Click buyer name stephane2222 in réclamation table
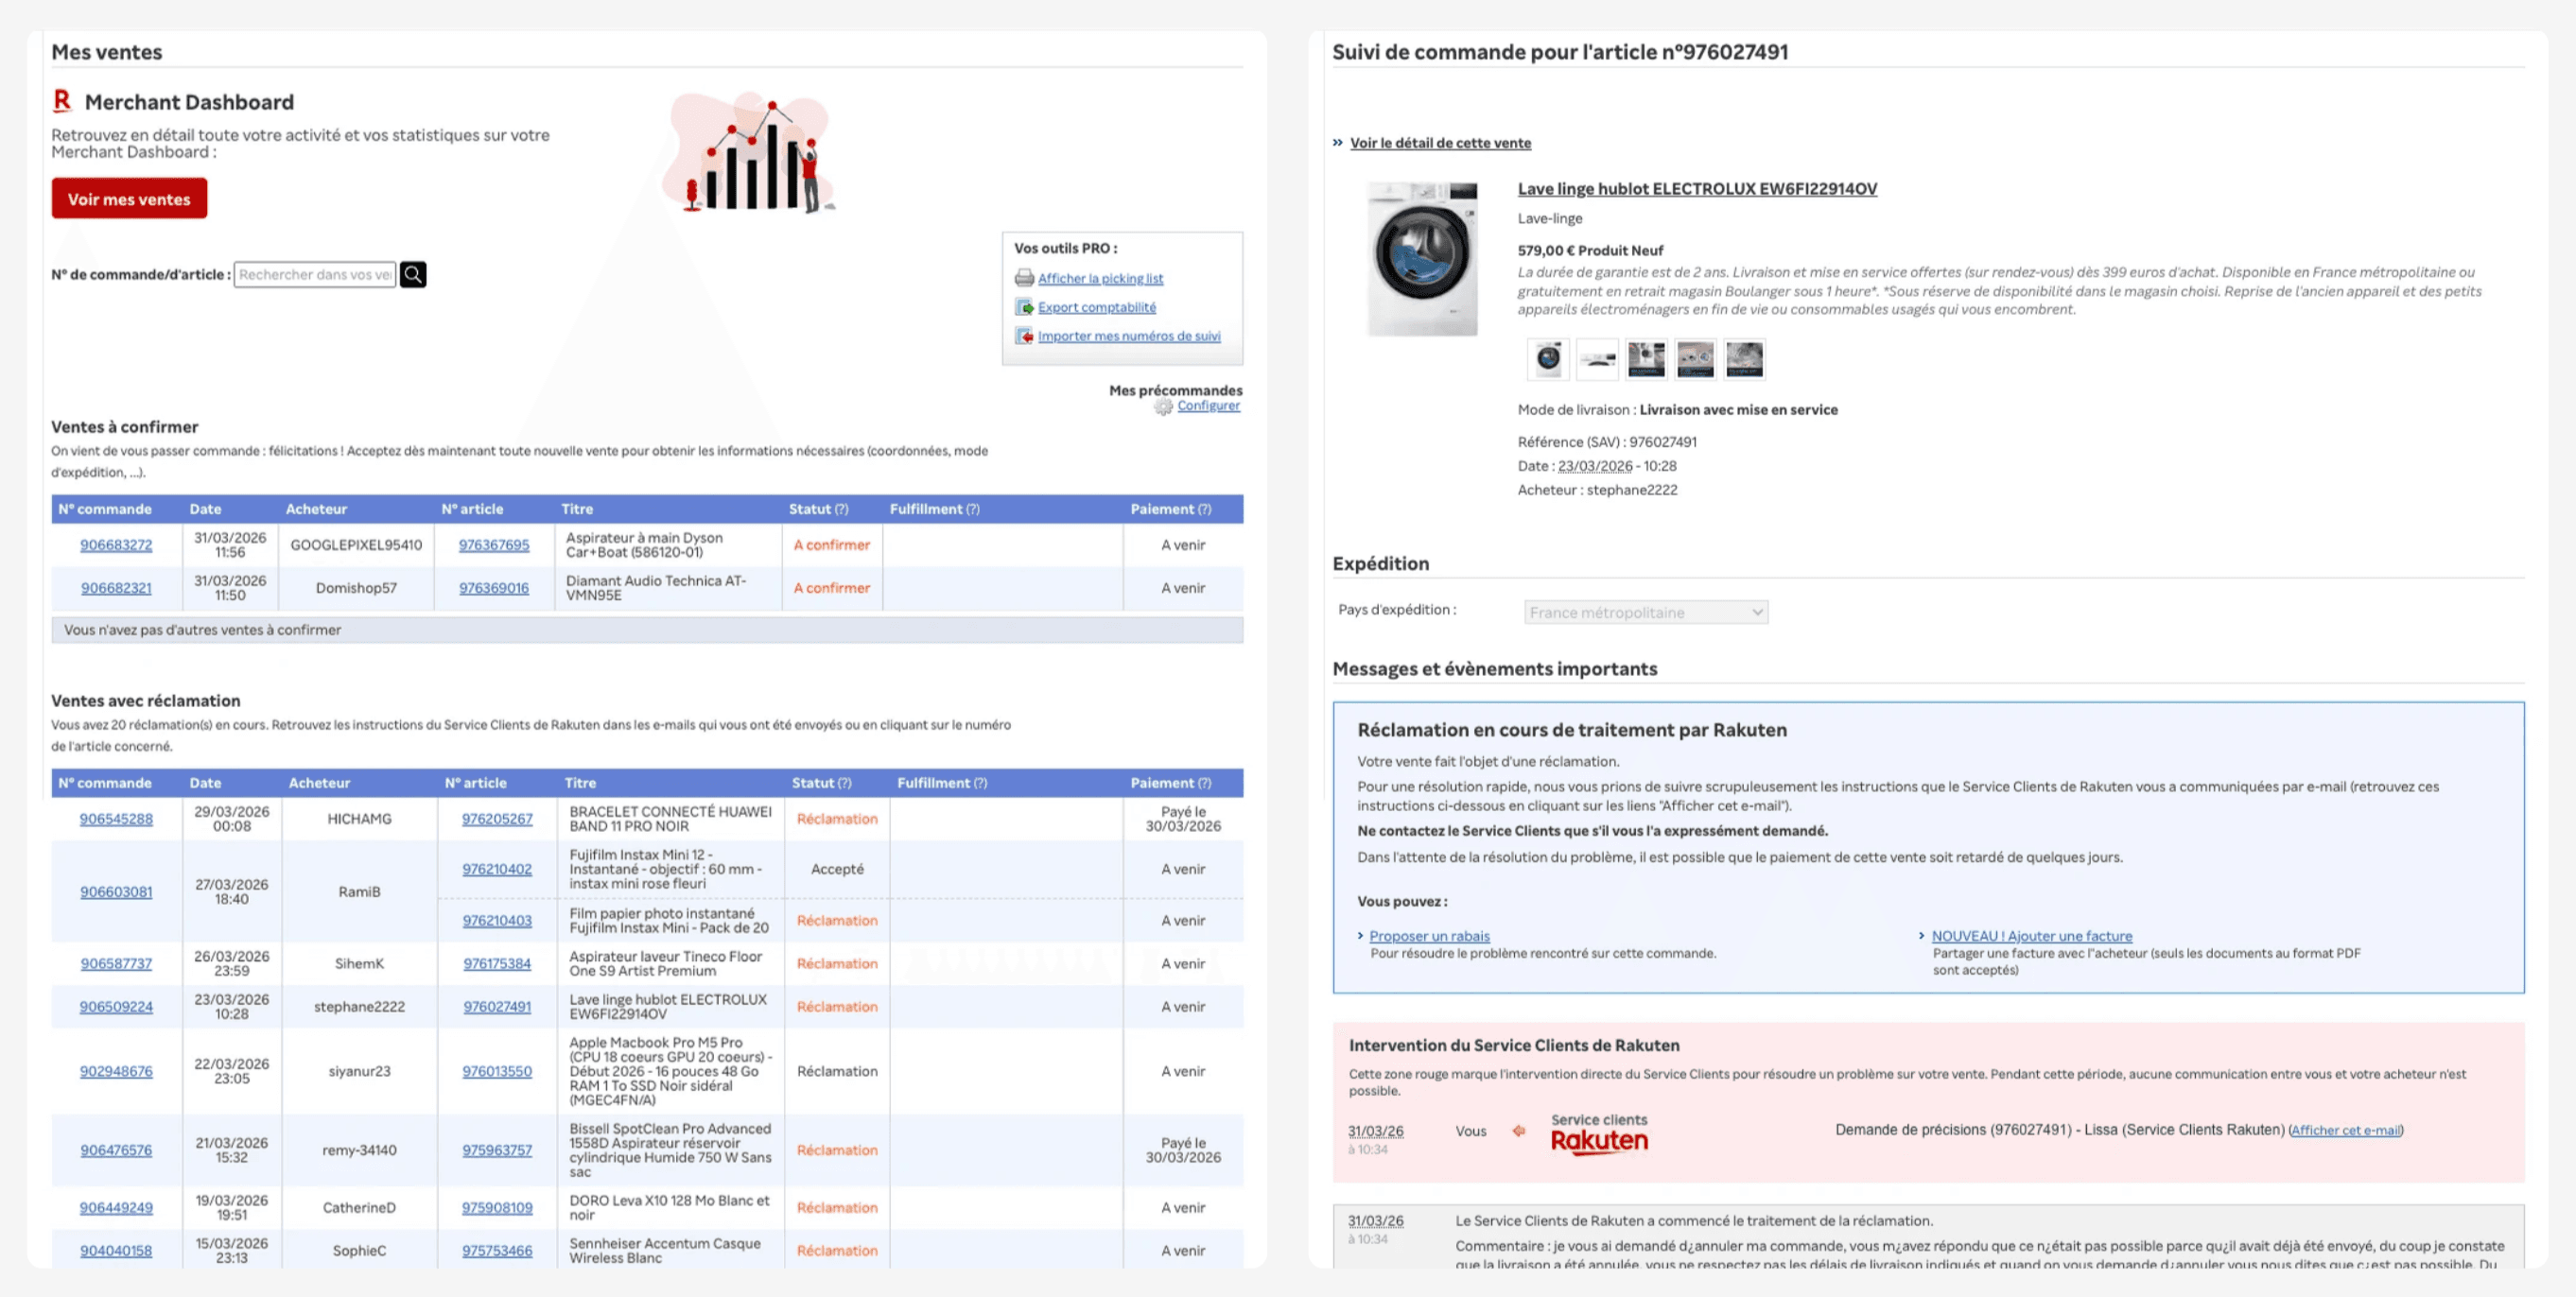The width and height of the screenshot is (2576, 1297). tap(359, 1006)
